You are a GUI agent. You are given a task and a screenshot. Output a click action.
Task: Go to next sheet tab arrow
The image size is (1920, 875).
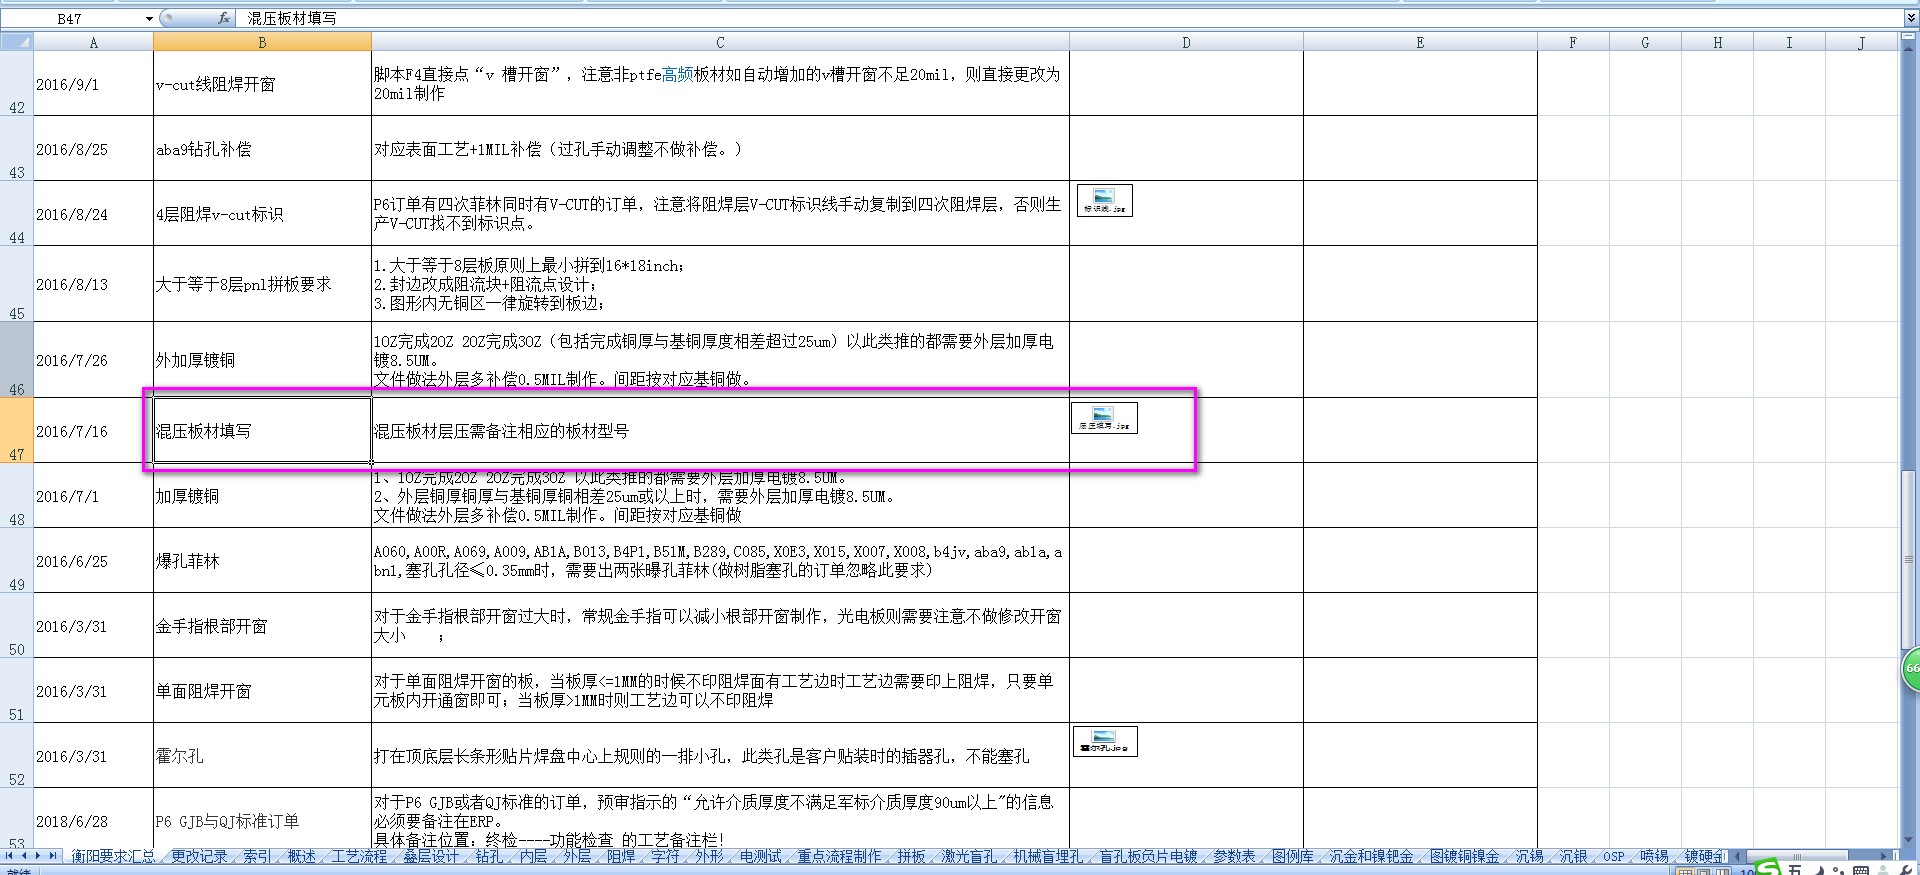39,856
